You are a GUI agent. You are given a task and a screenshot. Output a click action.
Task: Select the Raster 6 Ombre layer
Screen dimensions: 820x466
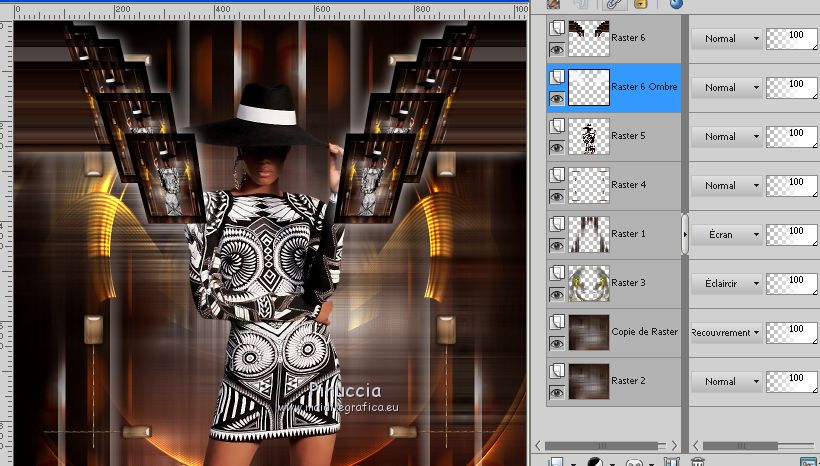pyautogui.click(x=644, y=87)
